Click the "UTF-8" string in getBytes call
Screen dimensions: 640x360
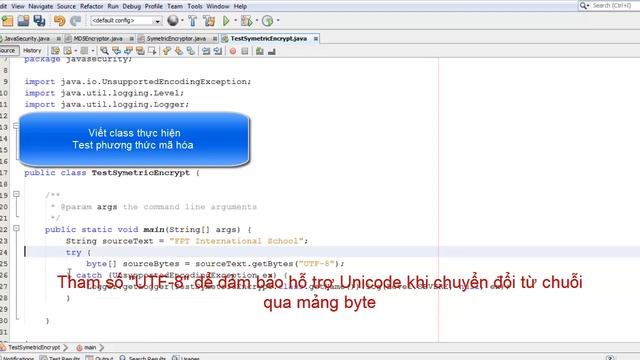click(x=317, y=264)
